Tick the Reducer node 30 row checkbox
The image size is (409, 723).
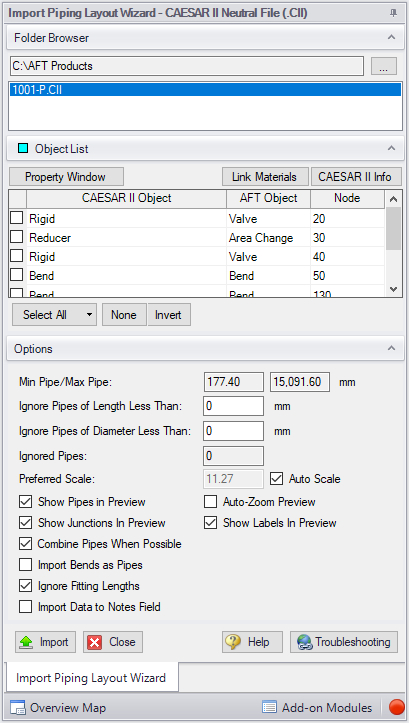17,237
